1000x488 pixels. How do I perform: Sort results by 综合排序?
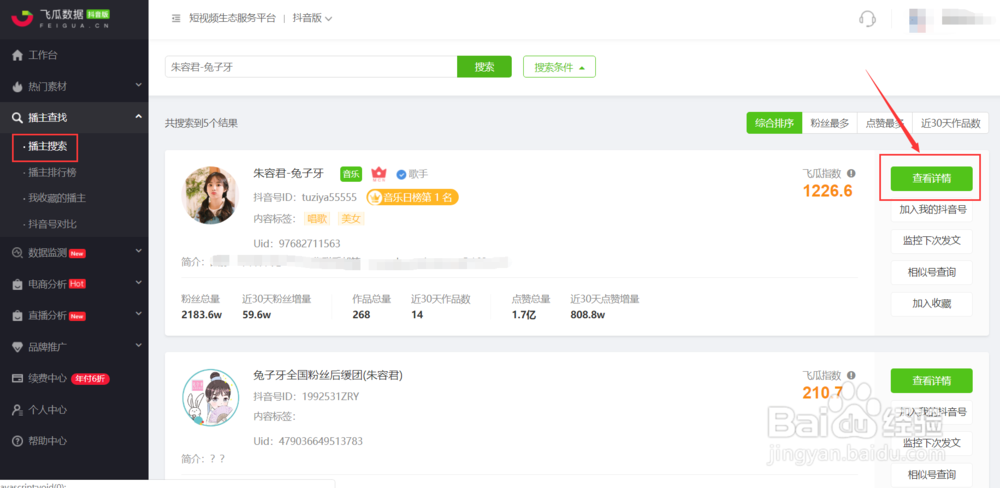774,124
